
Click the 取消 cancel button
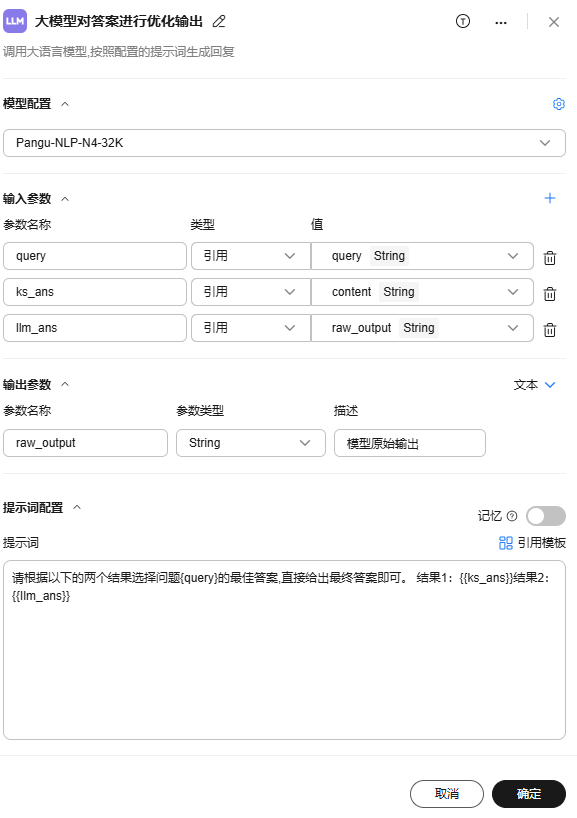[447, 793]
